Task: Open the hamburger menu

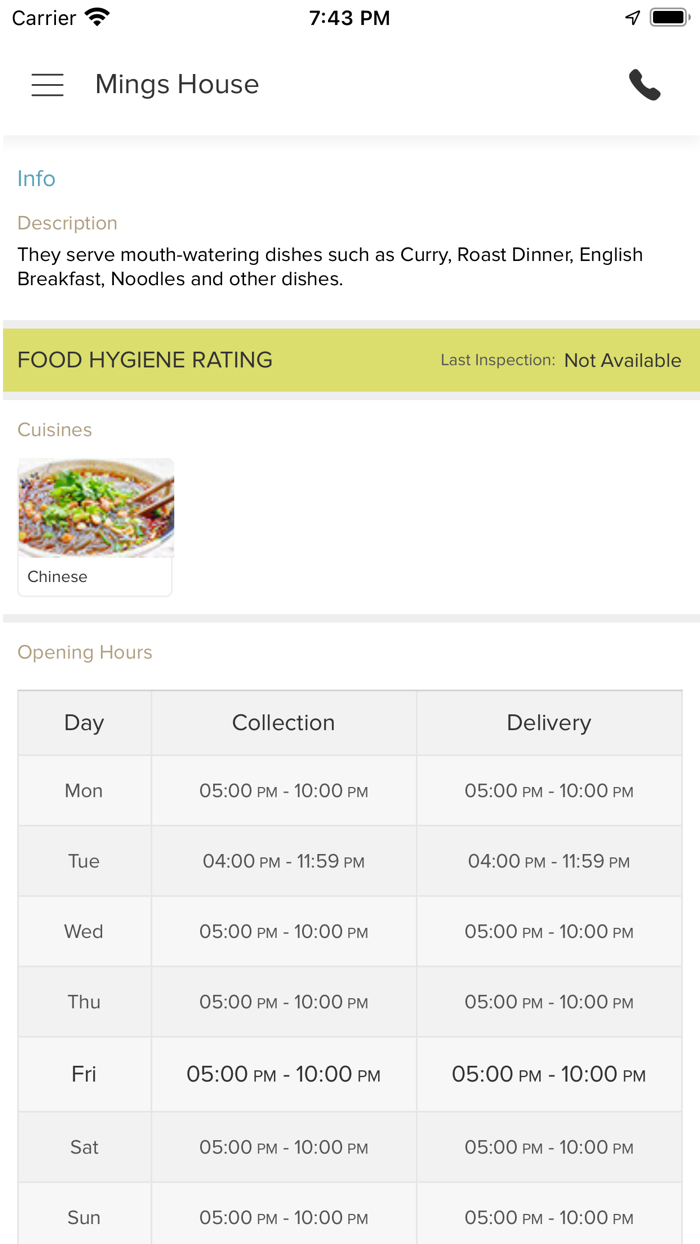Action: 47,85
